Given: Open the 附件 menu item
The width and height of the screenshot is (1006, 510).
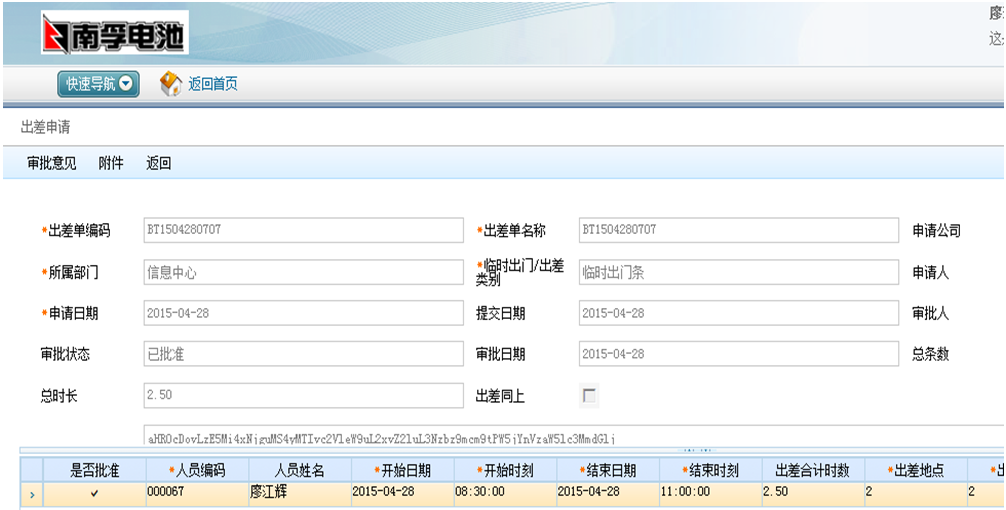Looking at the screenshot, I should (x=111, y=163).
